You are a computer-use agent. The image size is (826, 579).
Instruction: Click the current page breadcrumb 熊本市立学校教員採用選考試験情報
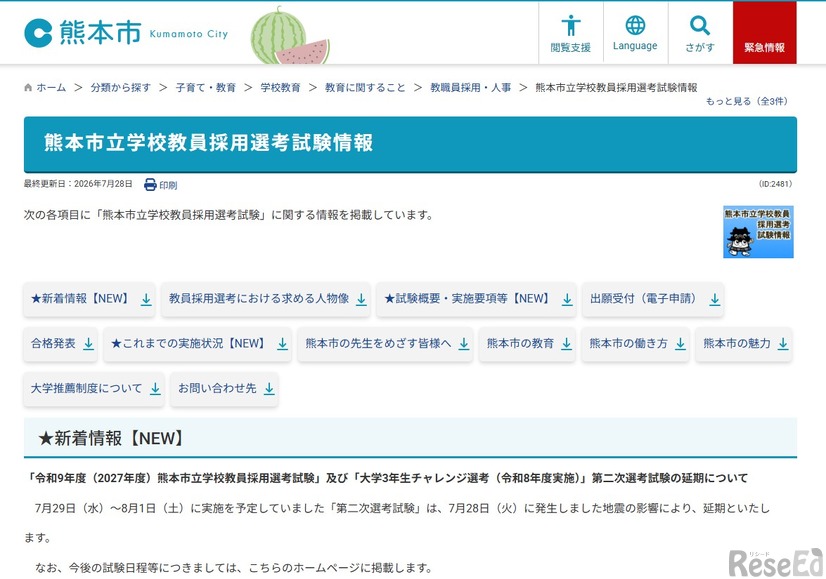[x=616, y=87]
